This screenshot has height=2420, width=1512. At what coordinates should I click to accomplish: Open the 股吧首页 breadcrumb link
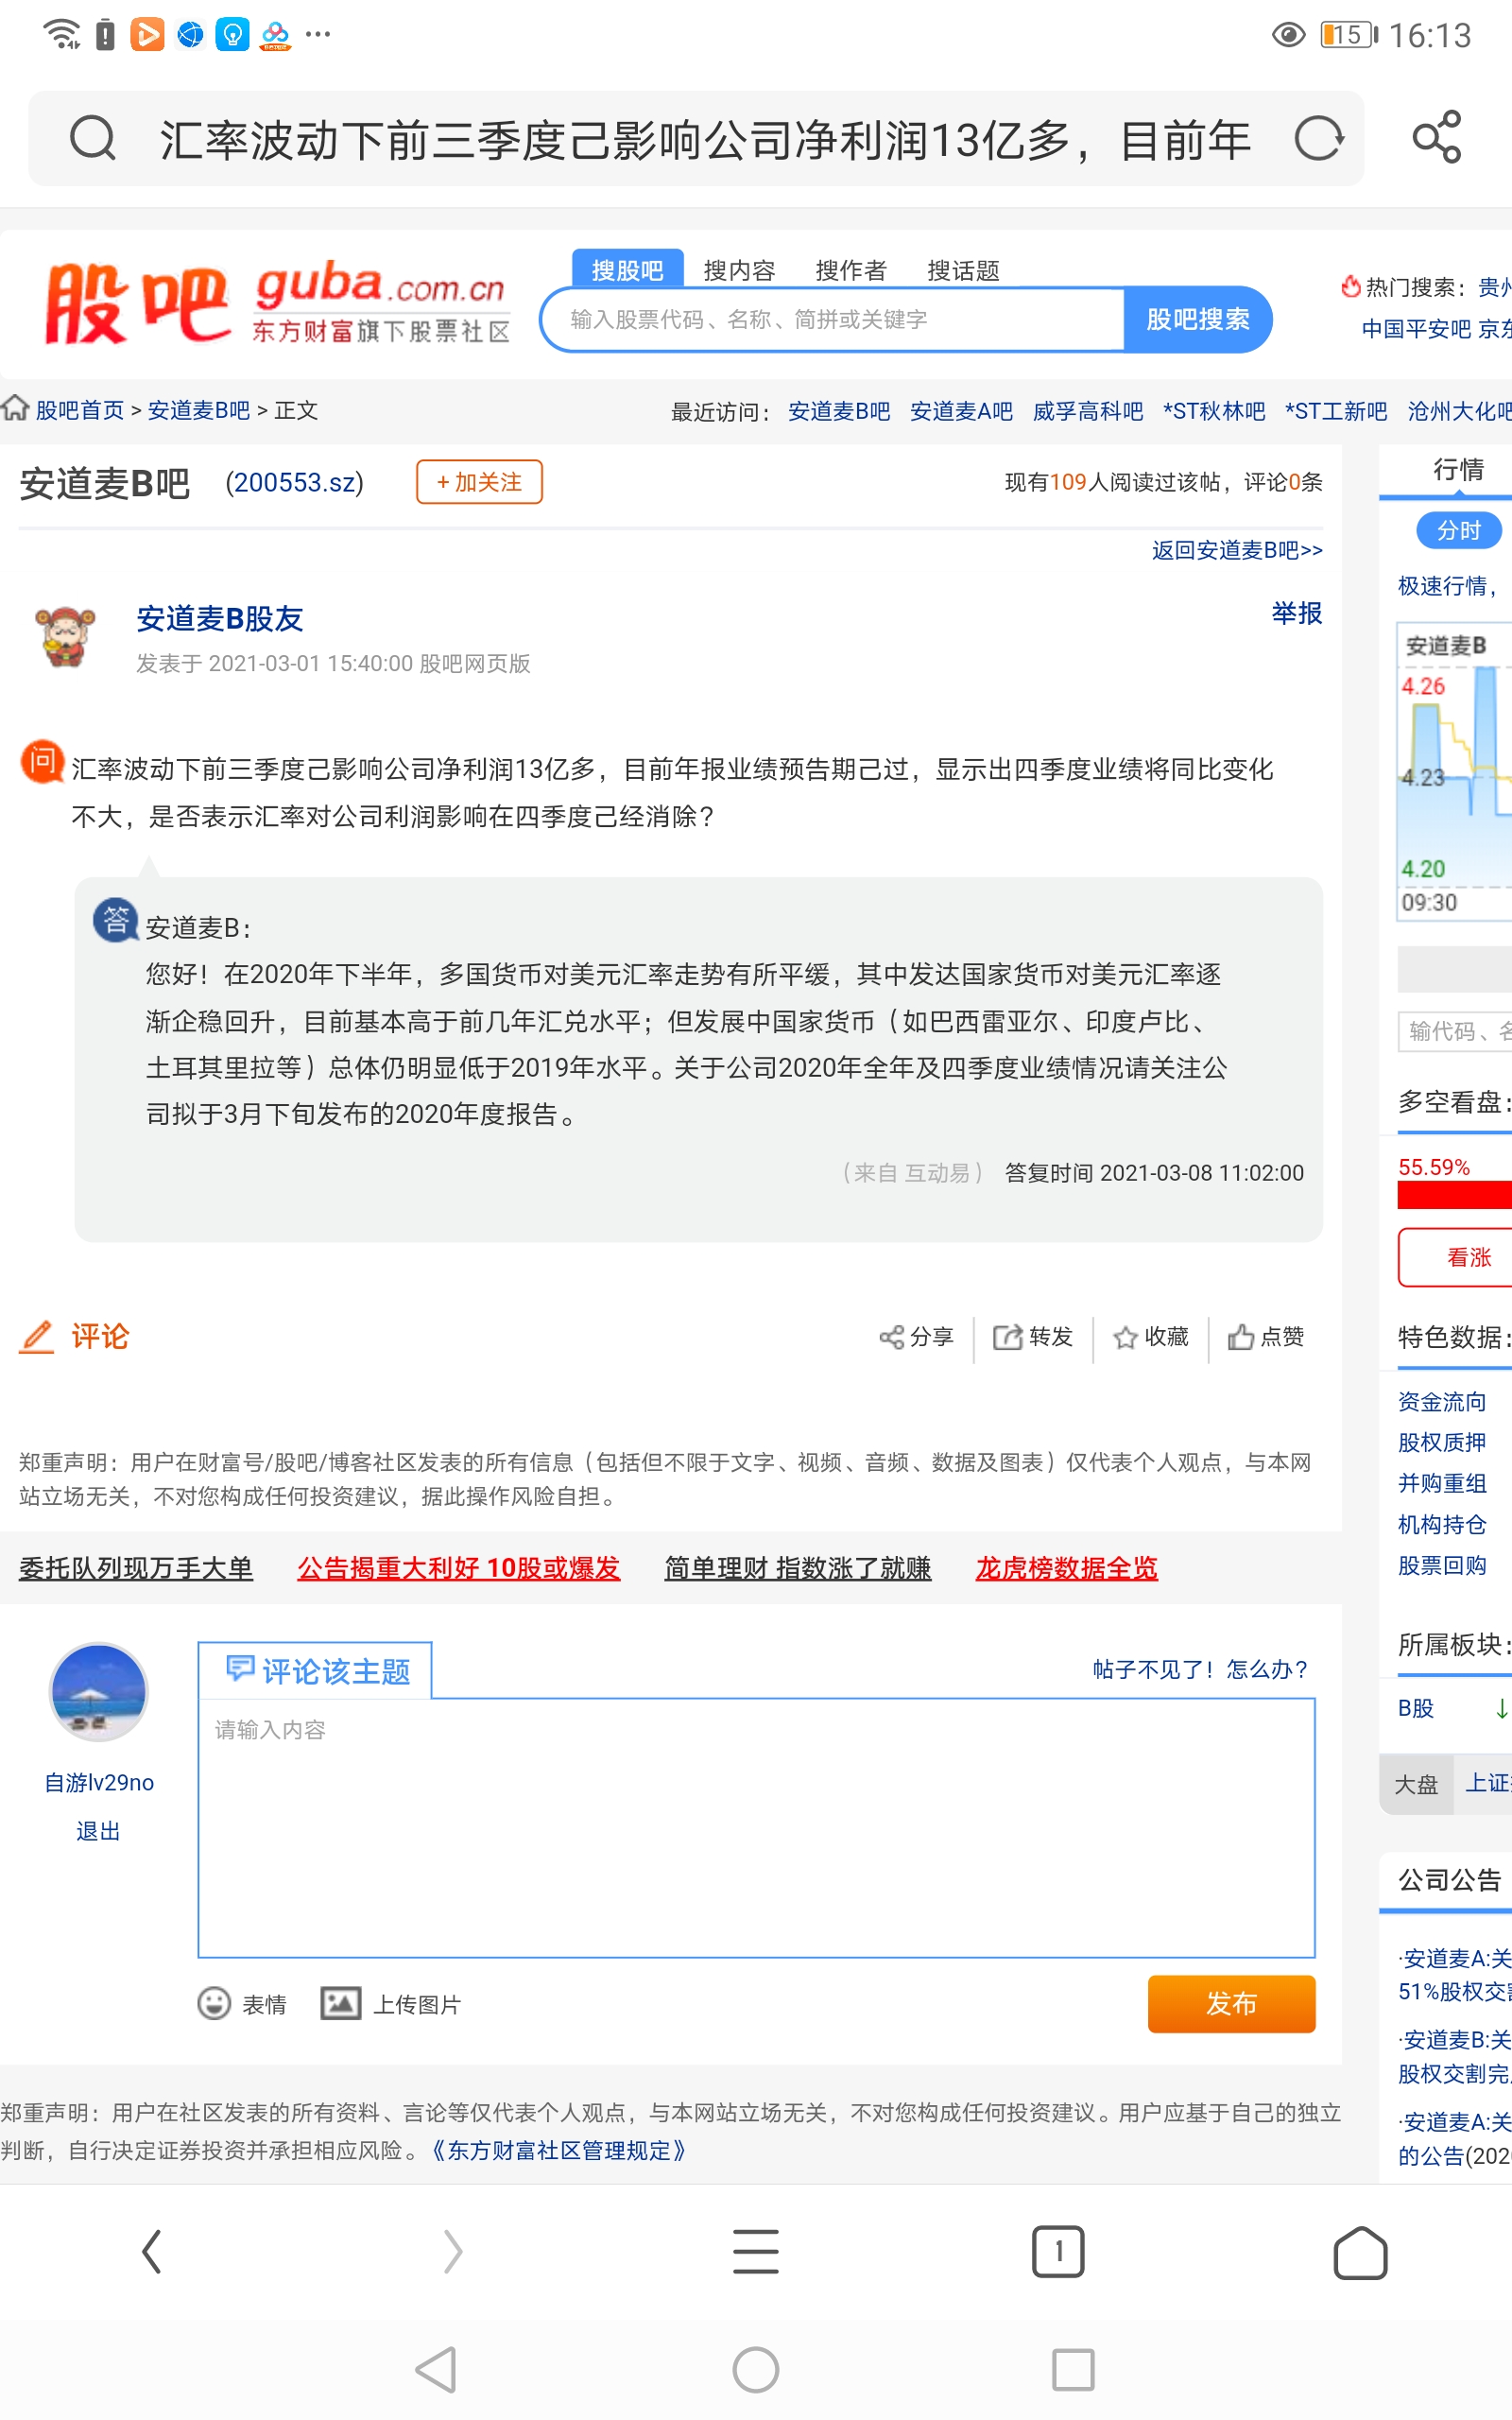click(80, 410)
